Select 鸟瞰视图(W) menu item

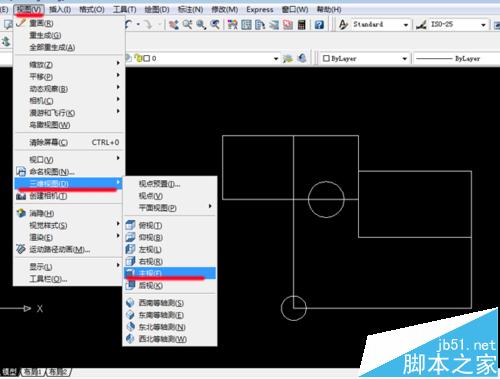69,125
